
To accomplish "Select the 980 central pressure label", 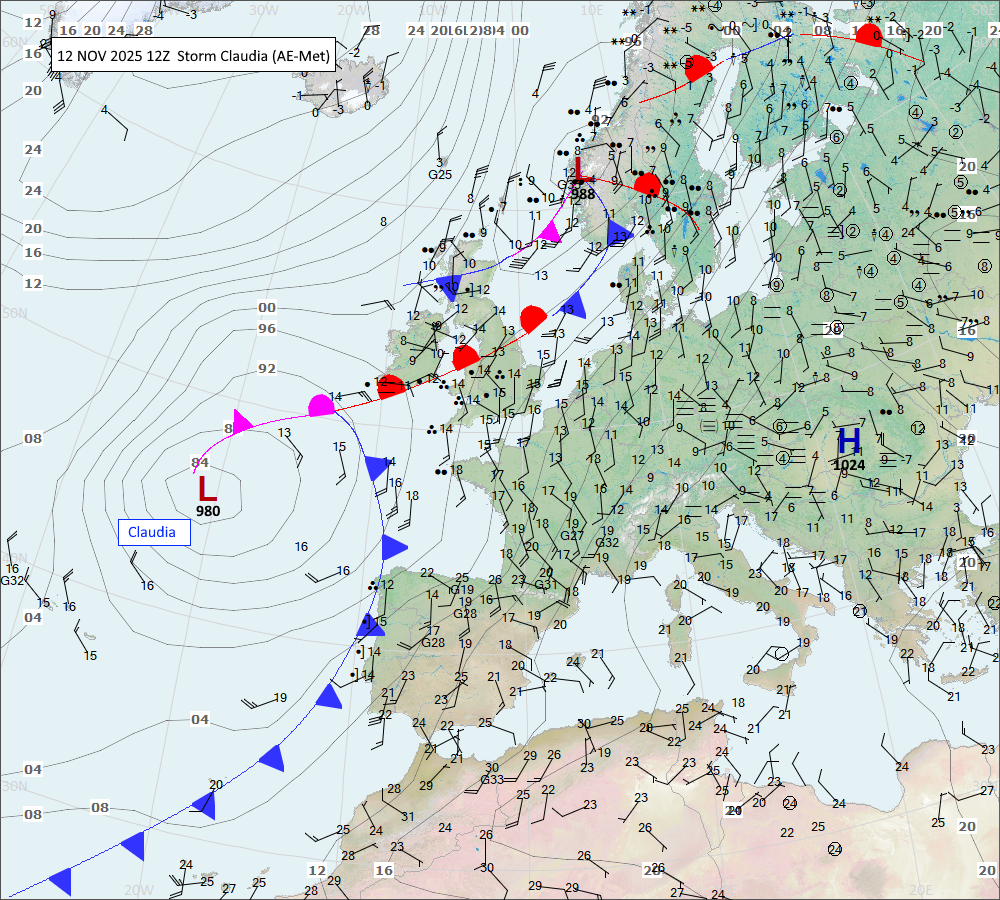I will click(208, 511).
